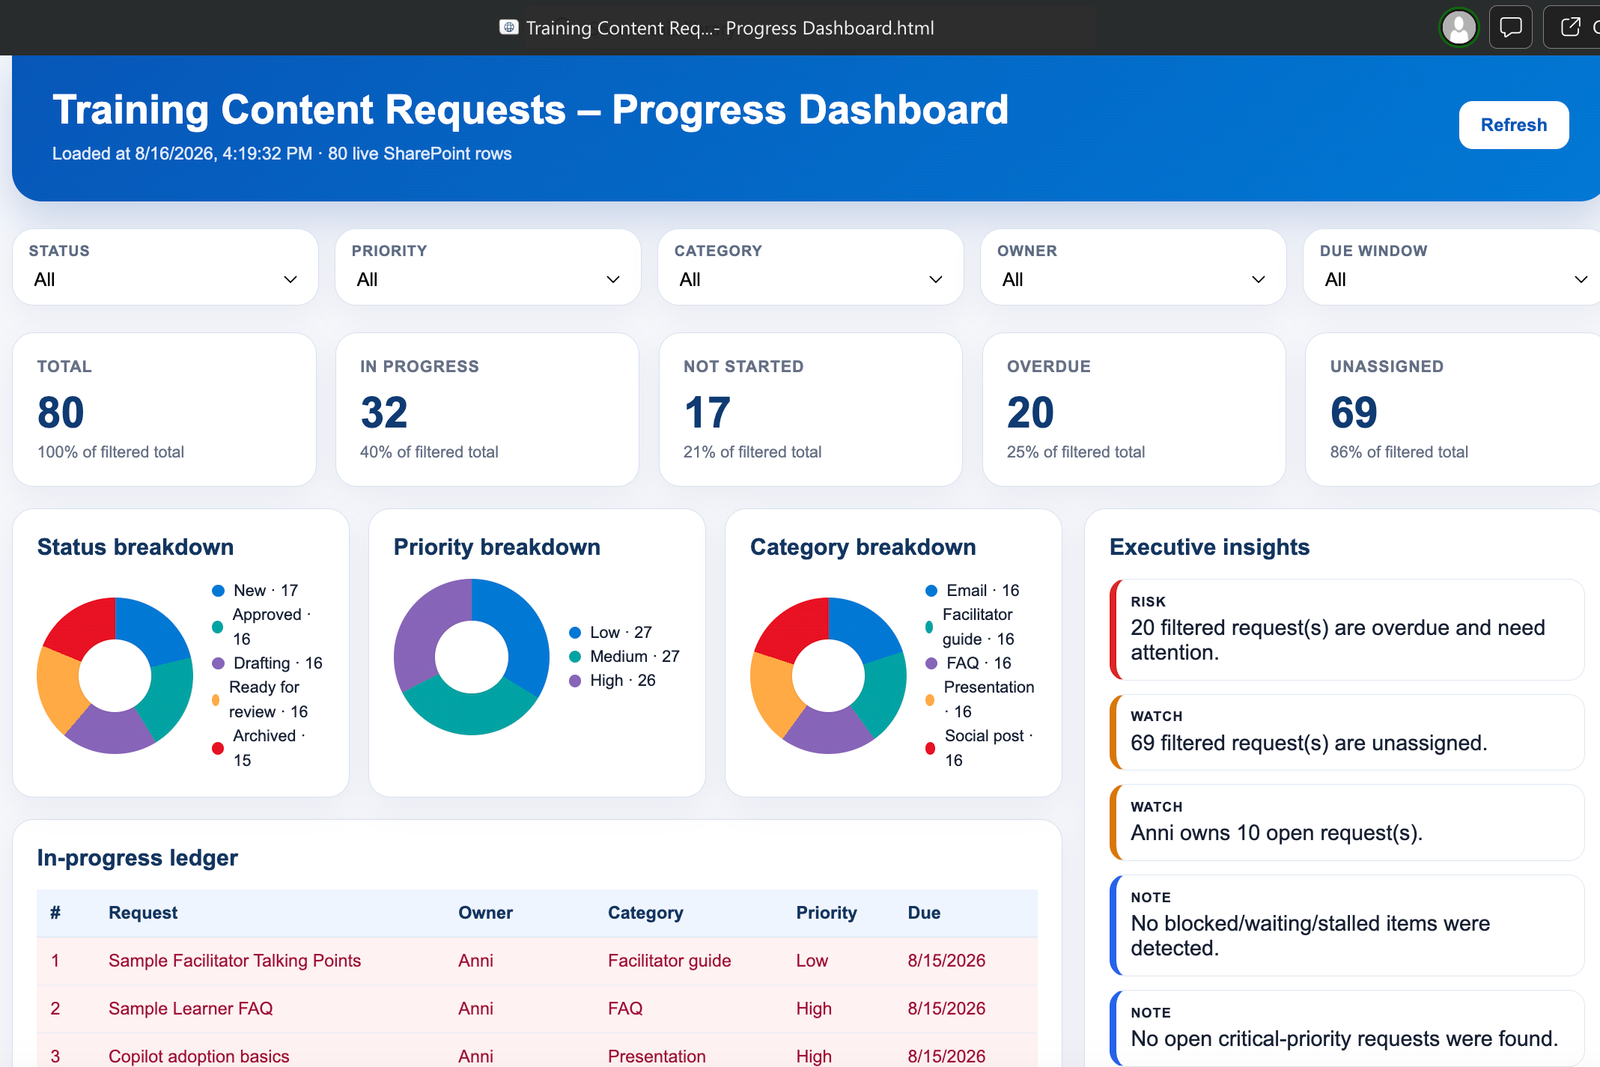Click the Status breakdown donut chart

pyautogui.click(x=115, y=676)
